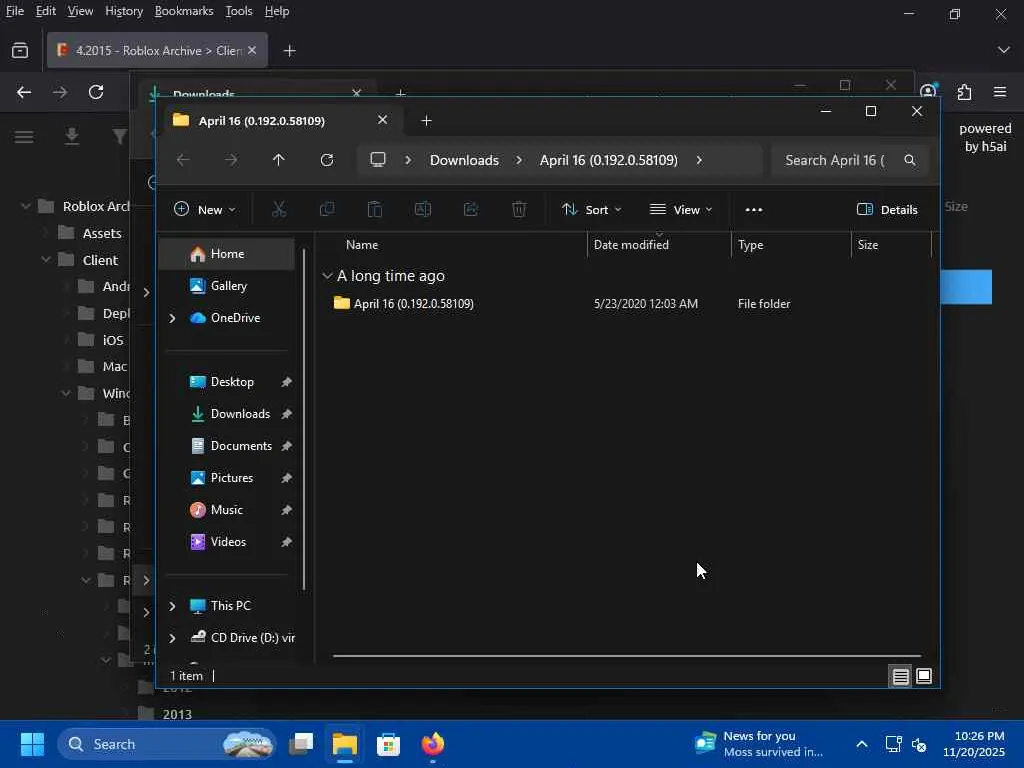Image resolution: width=1024 pixels, height=768 pixels.
Task: Open Firefox Edit menu
Action: tap(46, 11)
